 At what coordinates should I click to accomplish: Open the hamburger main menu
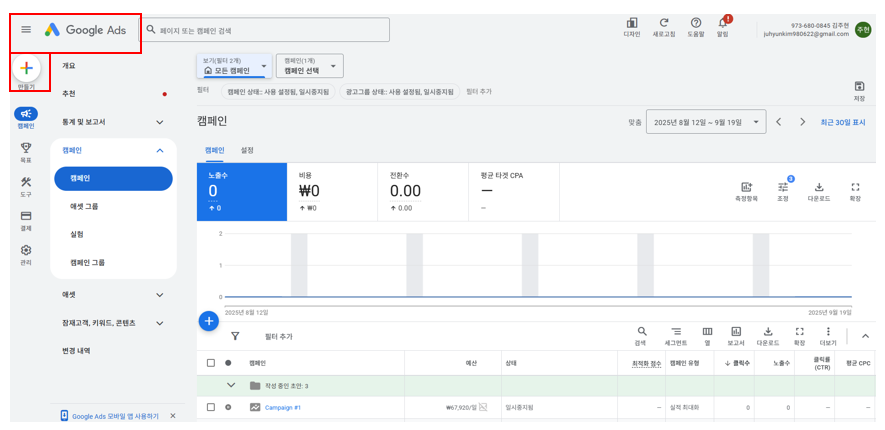26,30
